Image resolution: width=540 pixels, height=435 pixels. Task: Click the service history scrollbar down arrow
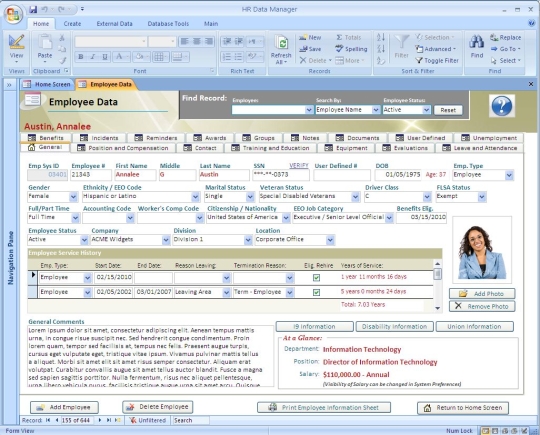[438, 308]
